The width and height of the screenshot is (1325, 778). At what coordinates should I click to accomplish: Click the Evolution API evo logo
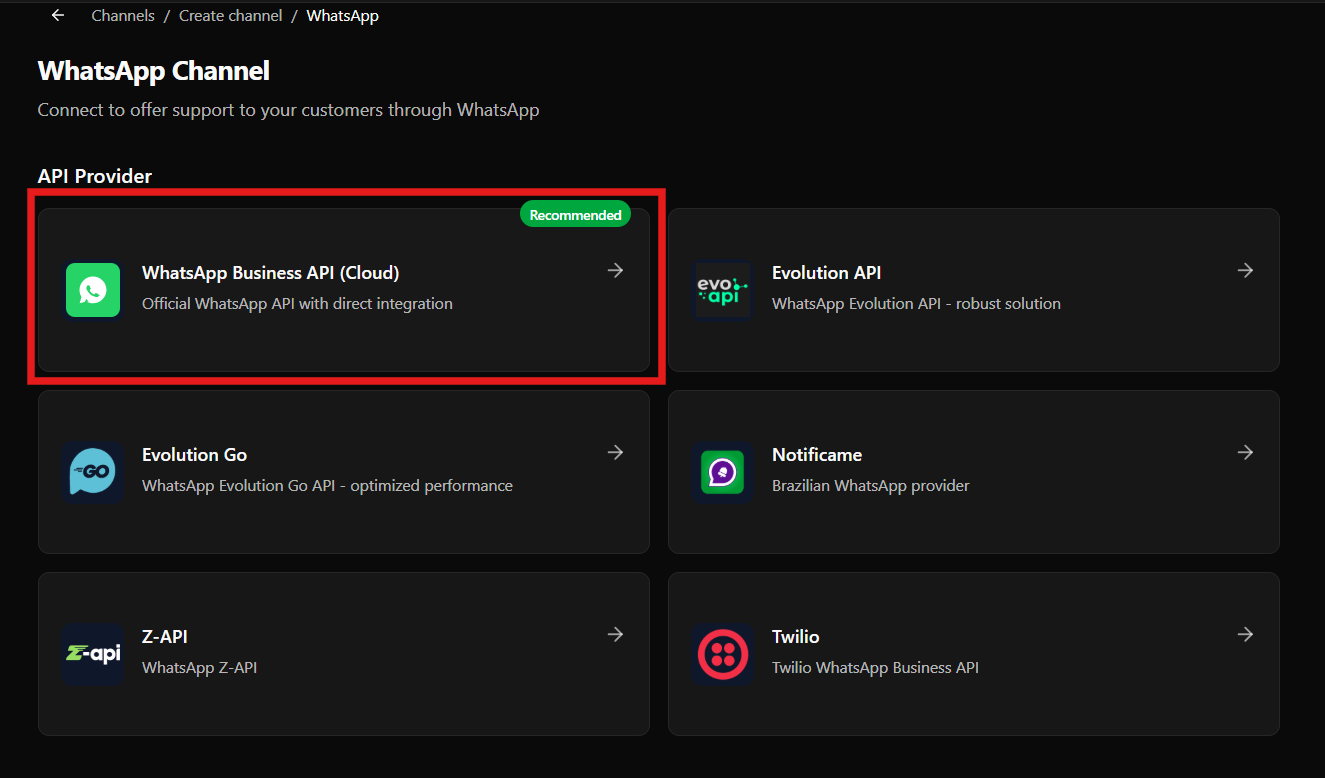point(723,290)
